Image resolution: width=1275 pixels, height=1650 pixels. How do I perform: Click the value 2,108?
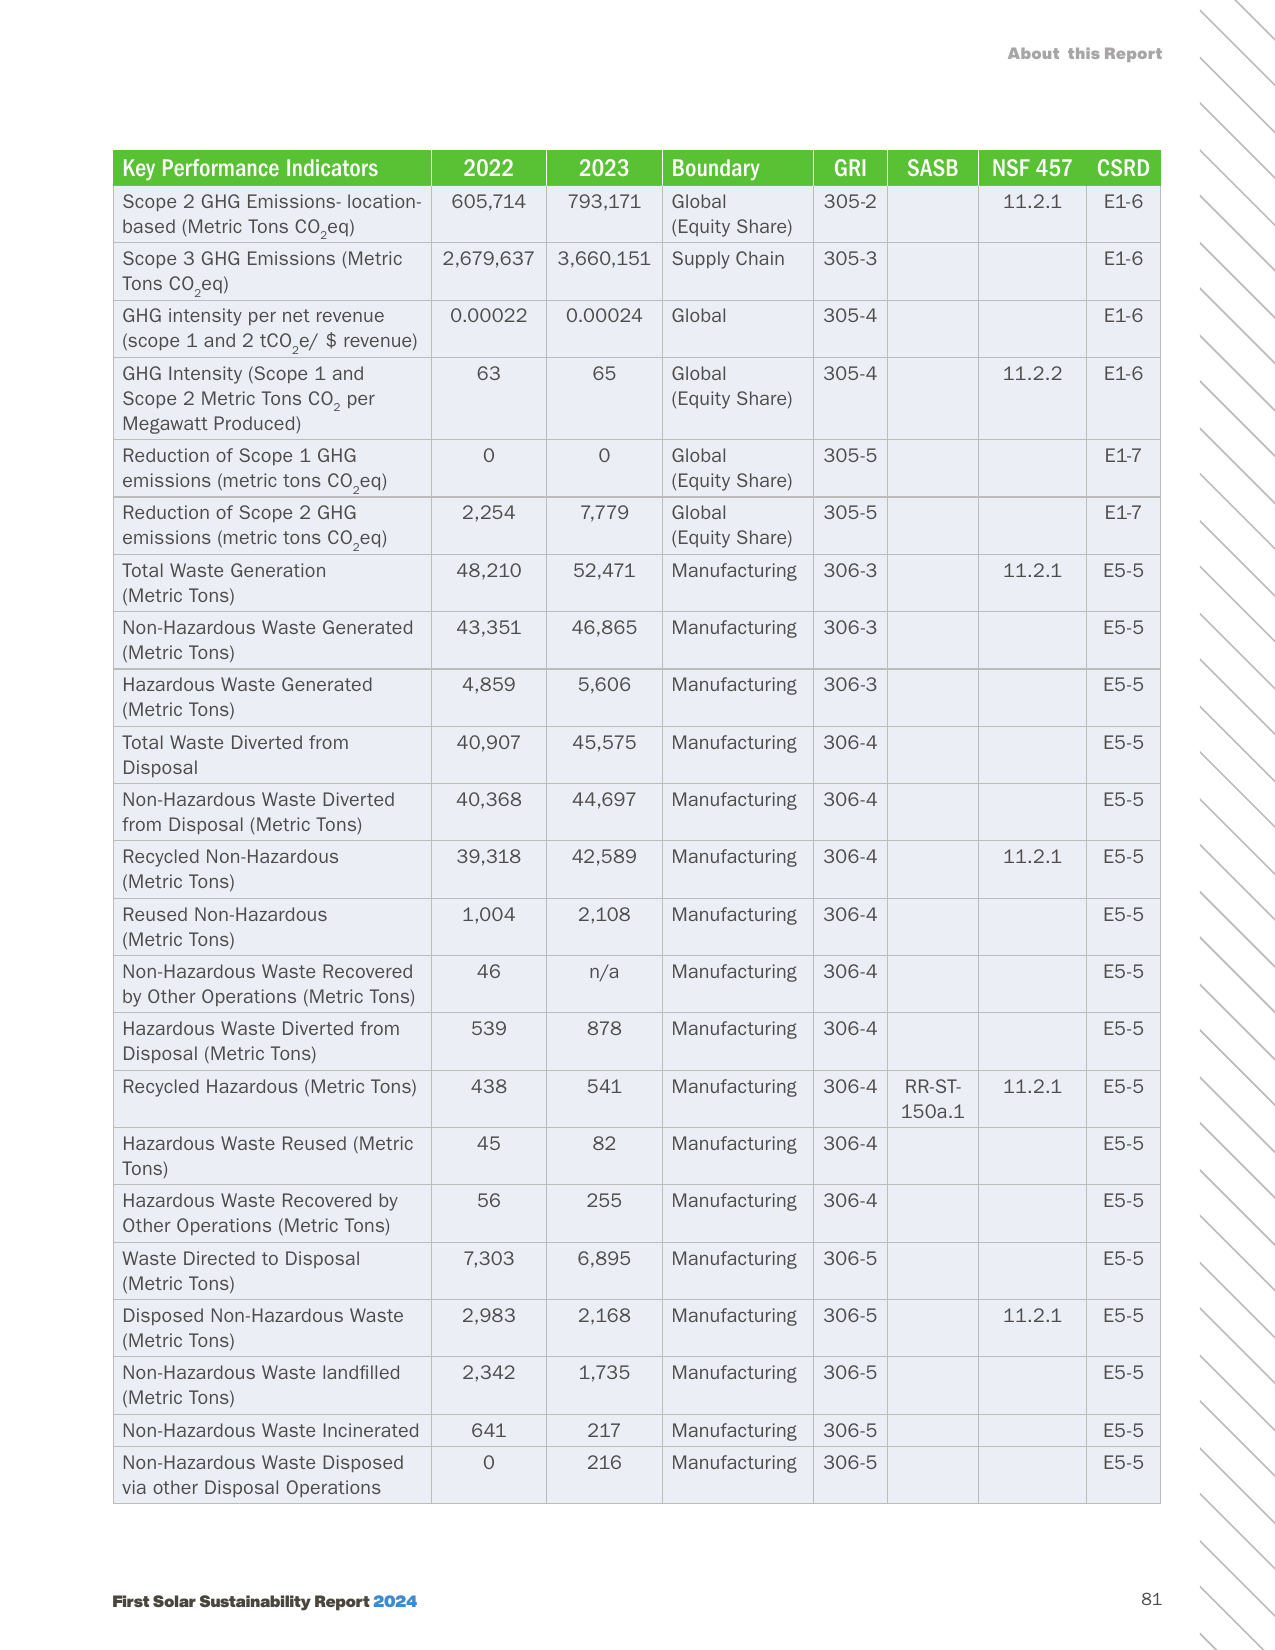[x=604, y=914]
